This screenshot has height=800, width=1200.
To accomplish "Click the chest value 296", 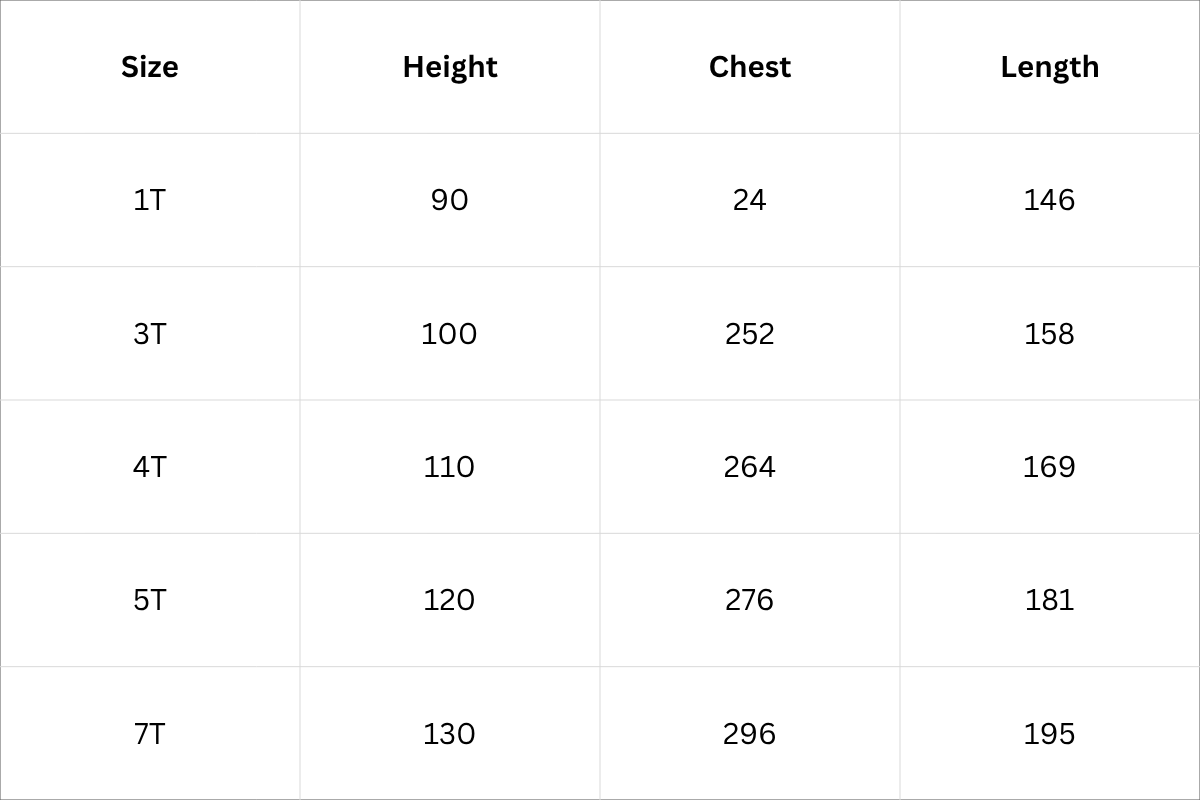I will 750,734.
